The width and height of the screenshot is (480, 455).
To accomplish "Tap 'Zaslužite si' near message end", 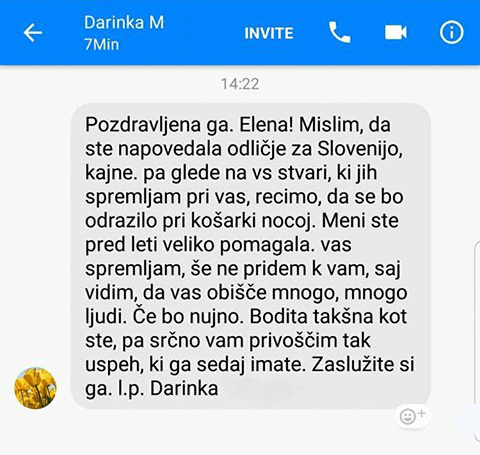I will 363,364.
